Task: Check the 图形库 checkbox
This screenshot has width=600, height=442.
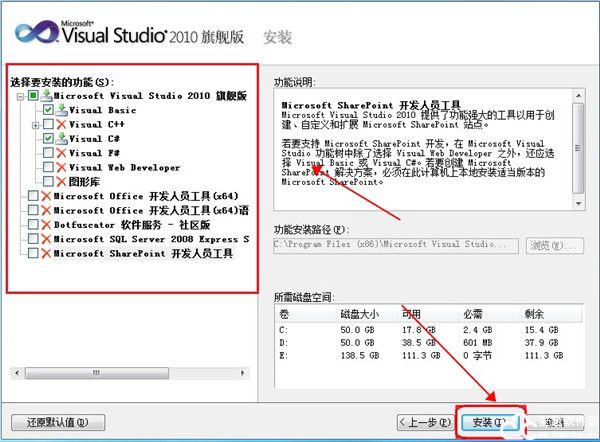Action: (48, 181)
